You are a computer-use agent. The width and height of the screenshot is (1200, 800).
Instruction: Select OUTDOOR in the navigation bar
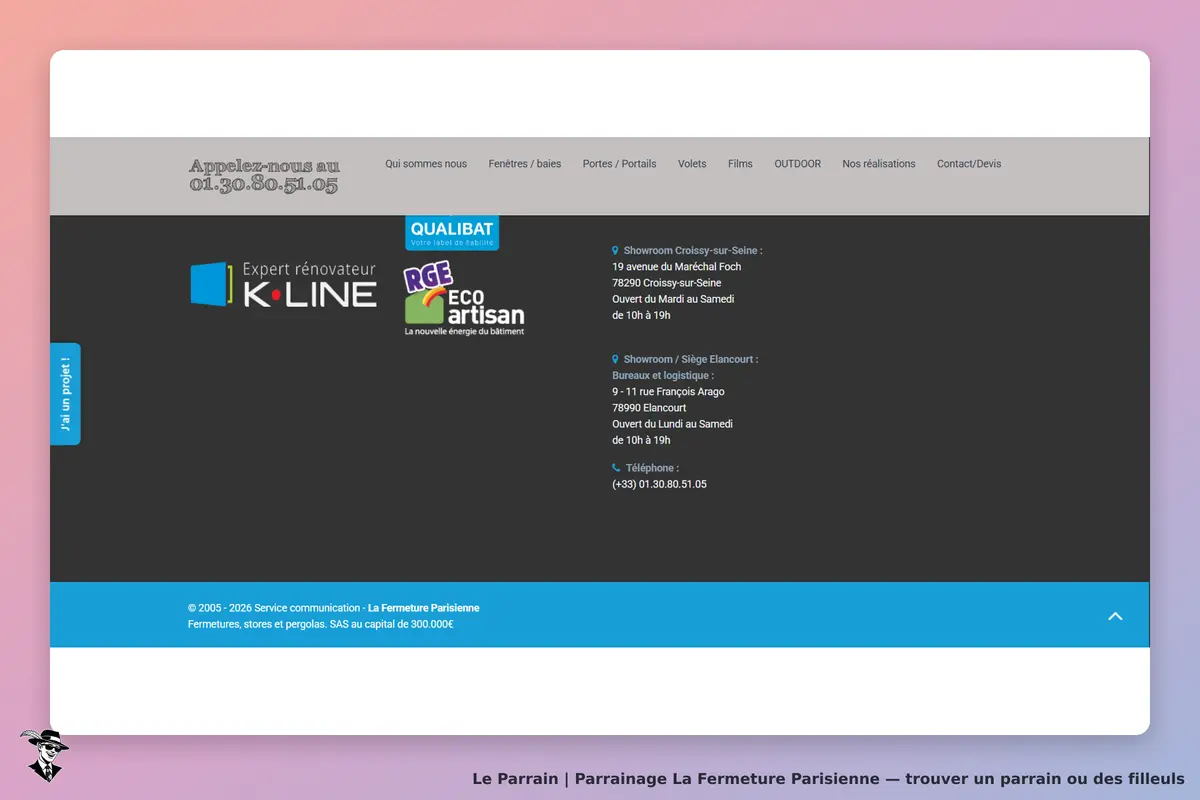pyautogui.click(x=798, y=164)
